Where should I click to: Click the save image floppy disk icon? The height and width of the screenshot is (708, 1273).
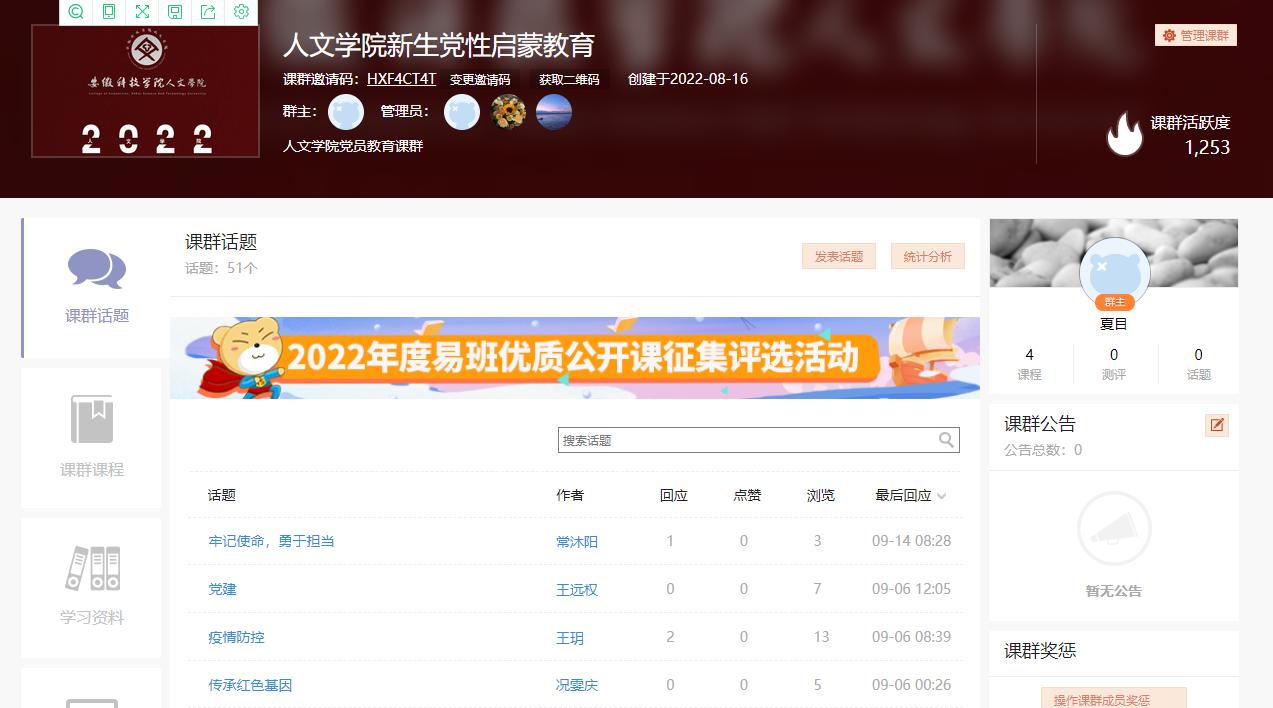point(175,12)
